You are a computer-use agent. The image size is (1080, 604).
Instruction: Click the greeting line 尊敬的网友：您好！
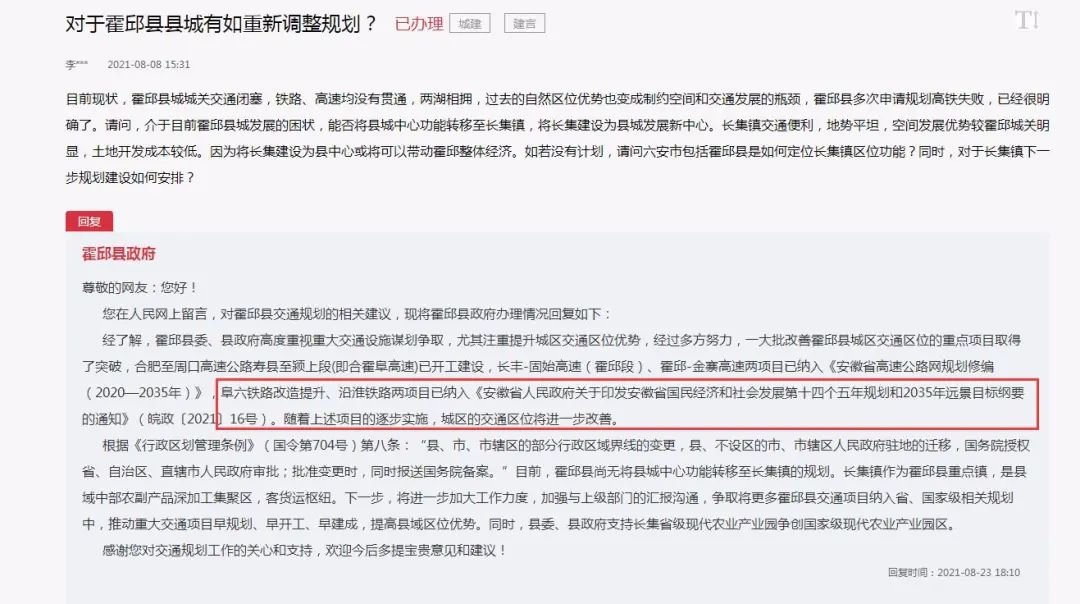coord(140,287)
